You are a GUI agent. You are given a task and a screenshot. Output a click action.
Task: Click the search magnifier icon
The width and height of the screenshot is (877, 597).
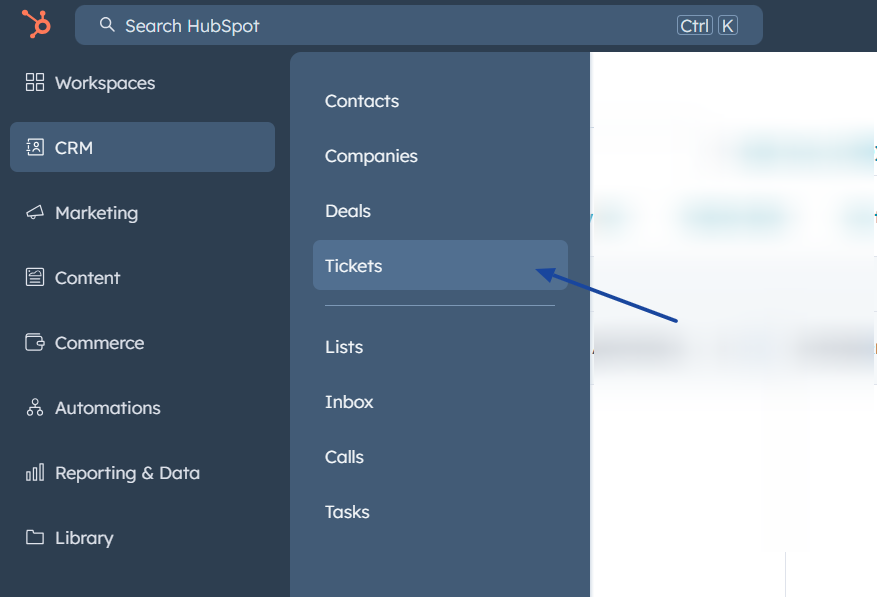tap(107, 25)
